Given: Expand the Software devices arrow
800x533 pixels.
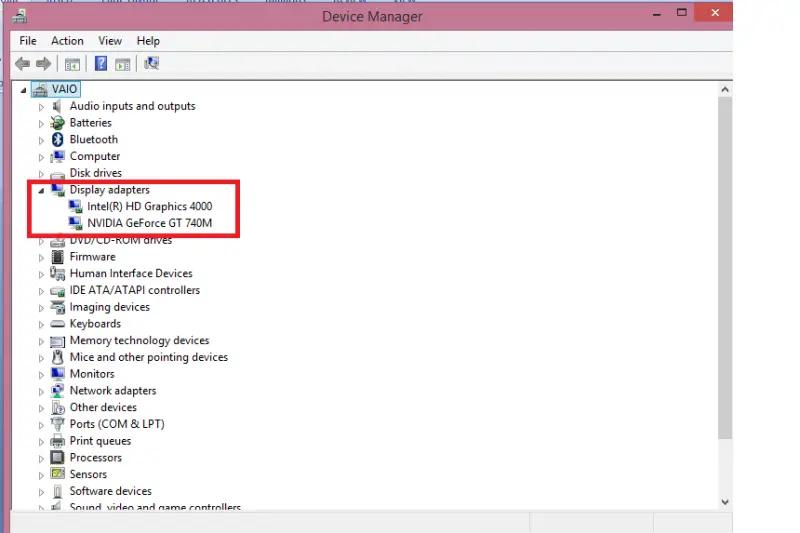Looking at the screenshot, I should (x=41, y=492).
